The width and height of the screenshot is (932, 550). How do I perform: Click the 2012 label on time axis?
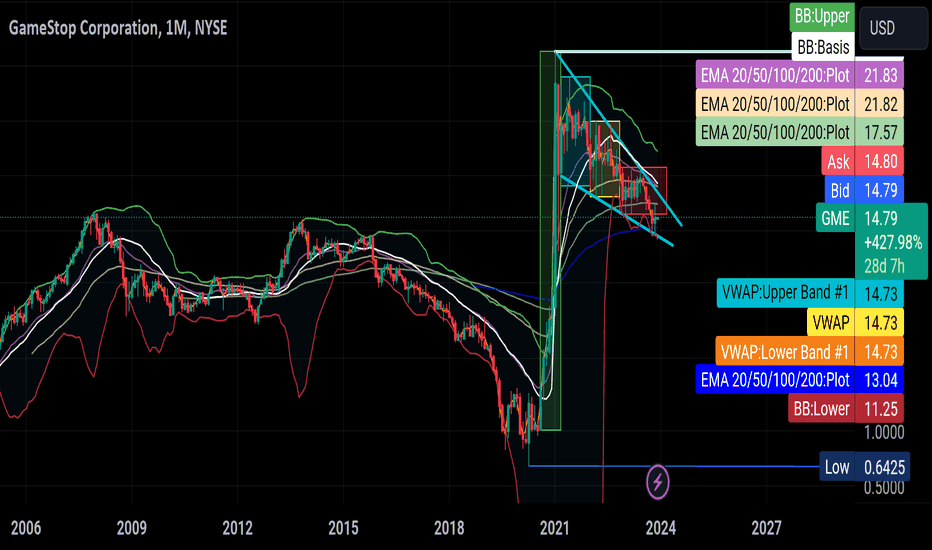click(x=237, y=527)
